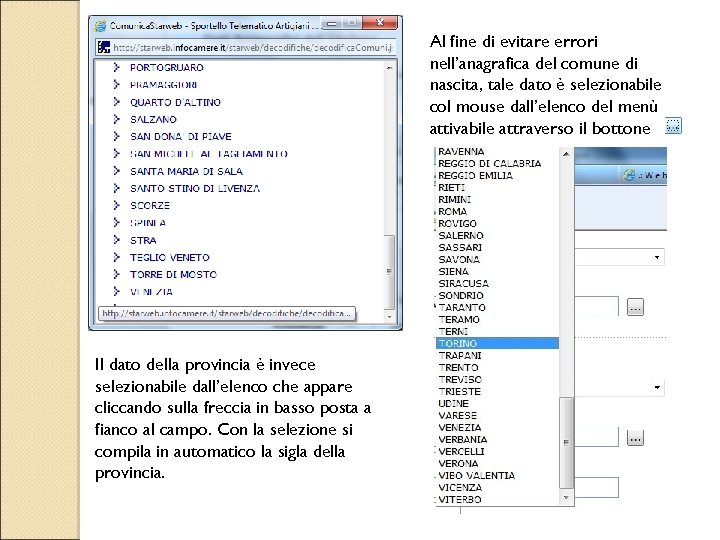Choose TARANTO from province list

pyautogui.click(x=462, y=307)
